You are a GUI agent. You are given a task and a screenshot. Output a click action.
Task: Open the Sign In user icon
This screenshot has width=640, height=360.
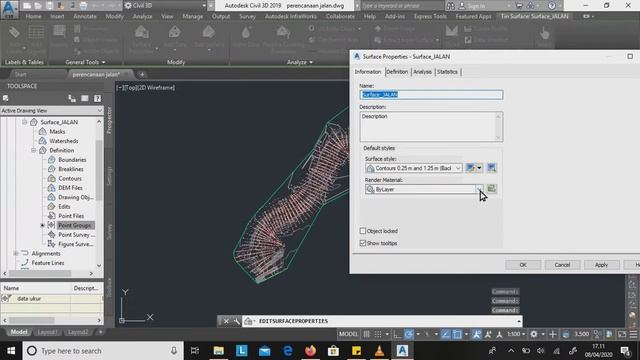click(462, 6)
